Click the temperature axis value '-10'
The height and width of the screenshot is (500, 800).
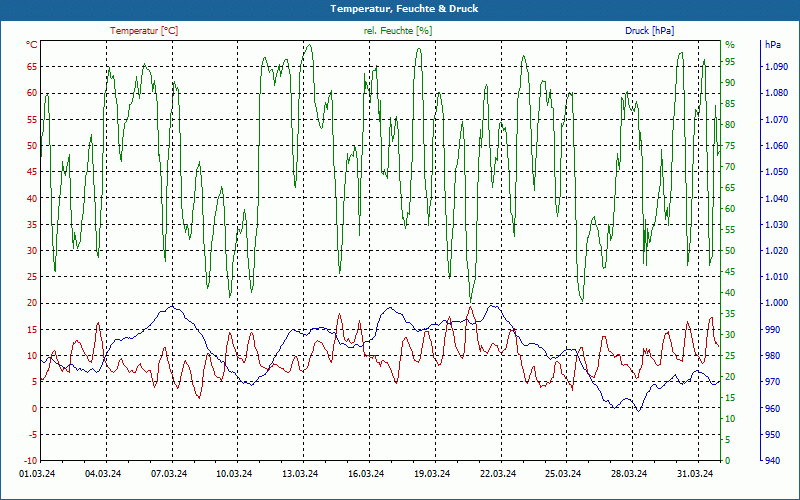(x=30, y=461)
